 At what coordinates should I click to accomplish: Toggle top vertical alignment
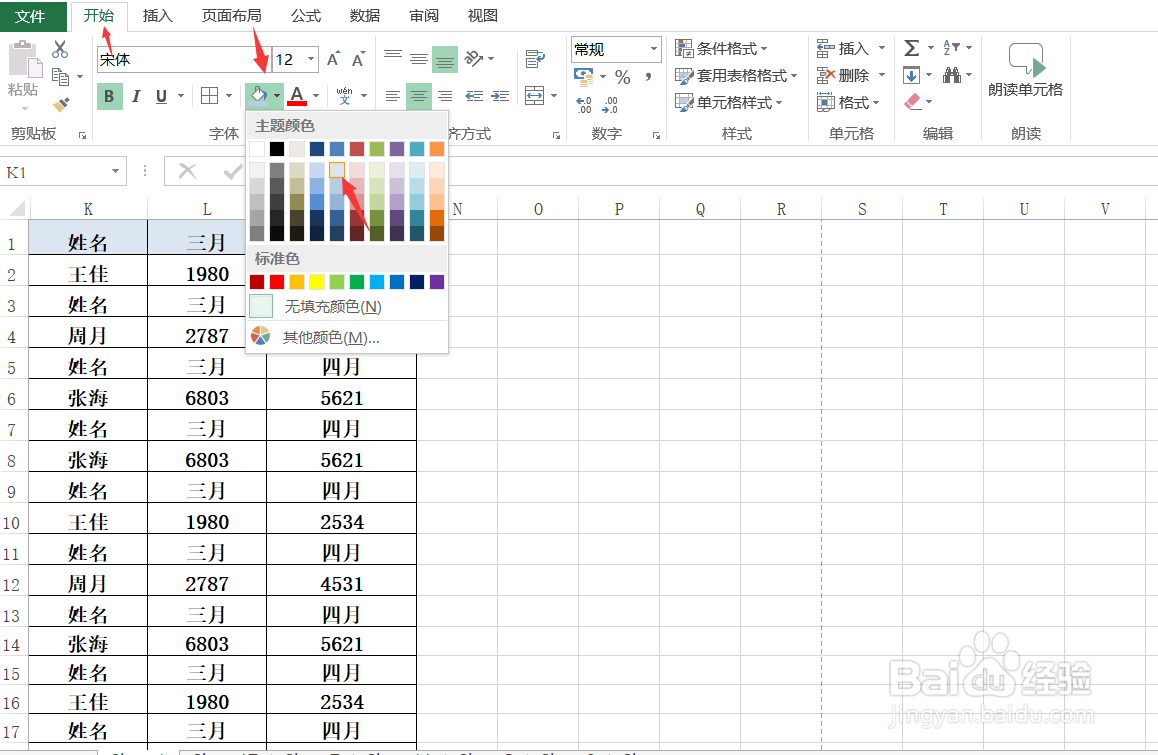393,55
